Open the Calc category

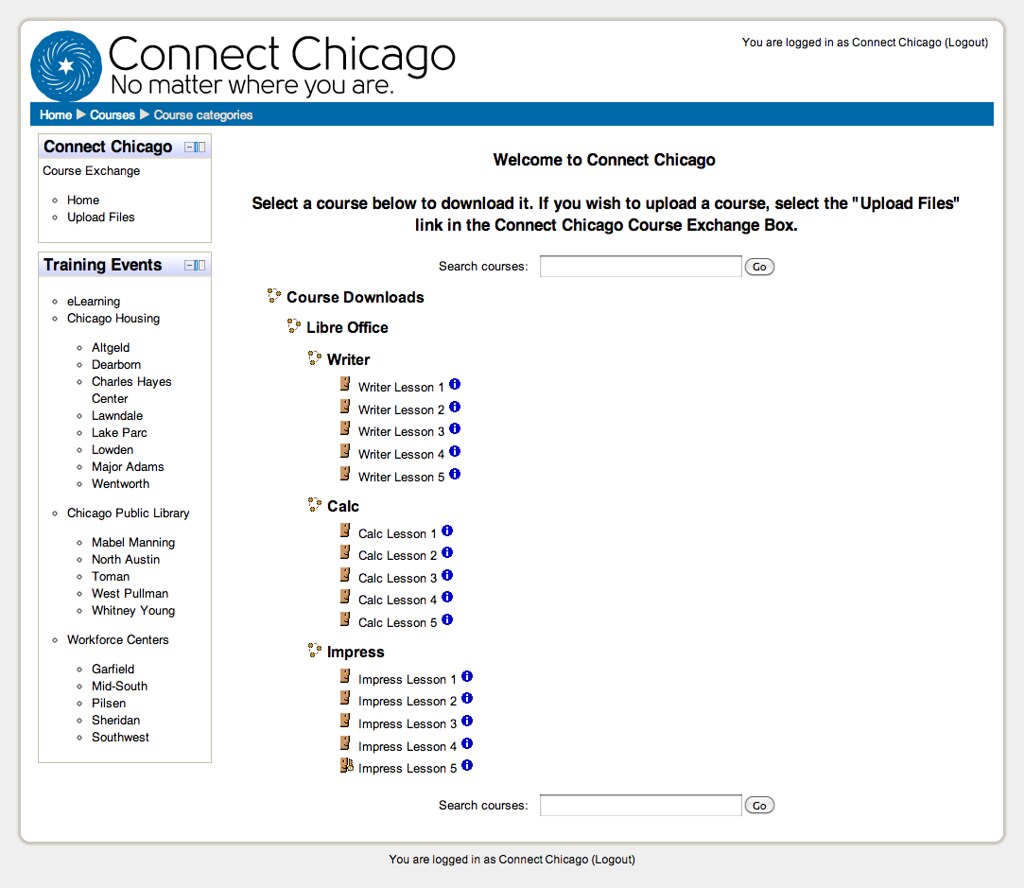click(x=343, y=507)
